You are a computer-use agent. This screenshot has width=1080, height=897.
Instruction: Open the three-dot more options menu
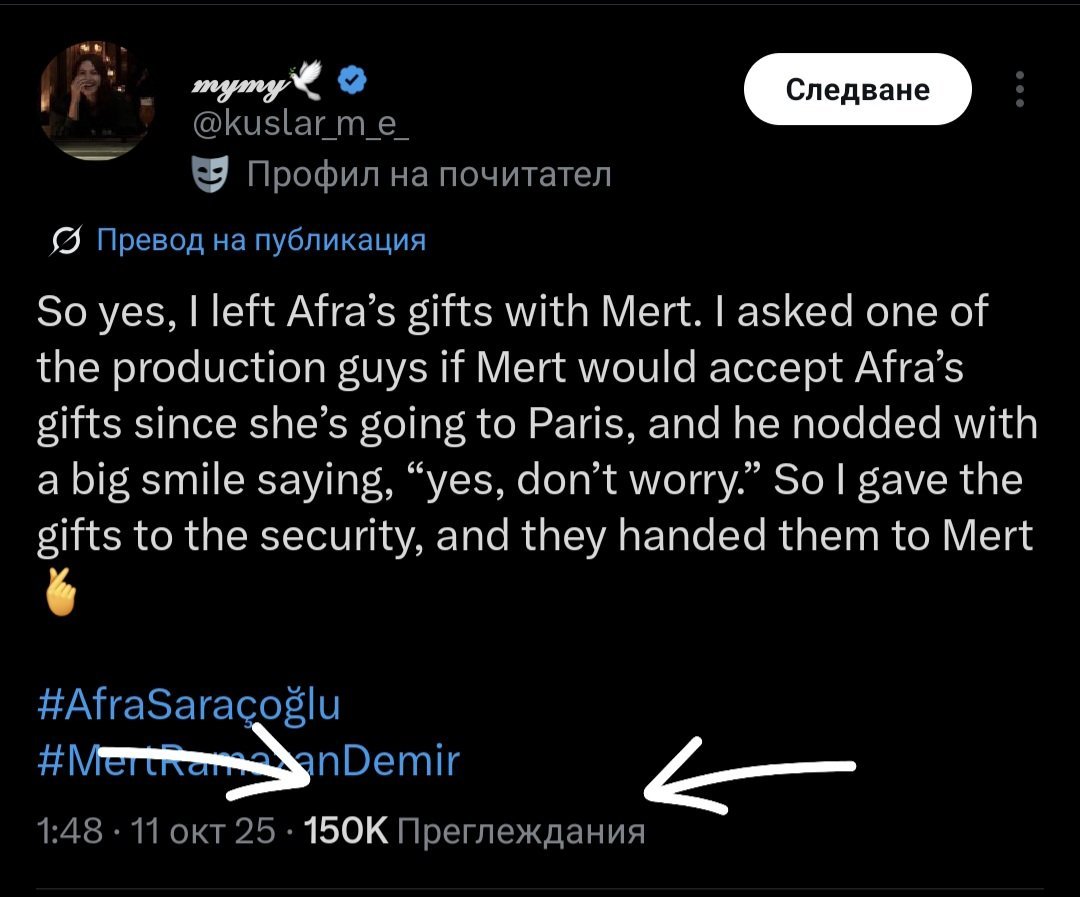(x=1019, y=89)
